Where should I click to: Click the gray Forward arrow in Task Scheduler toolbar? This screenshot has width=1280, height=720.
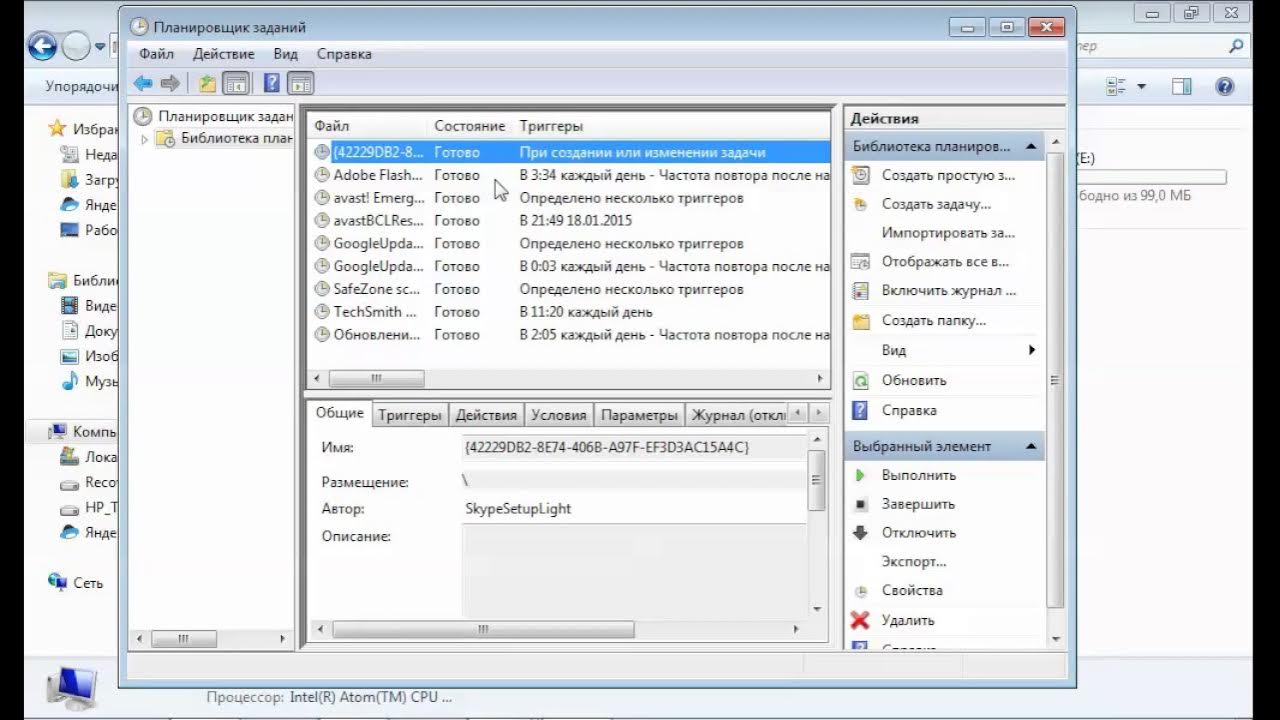tap(170, 83)
